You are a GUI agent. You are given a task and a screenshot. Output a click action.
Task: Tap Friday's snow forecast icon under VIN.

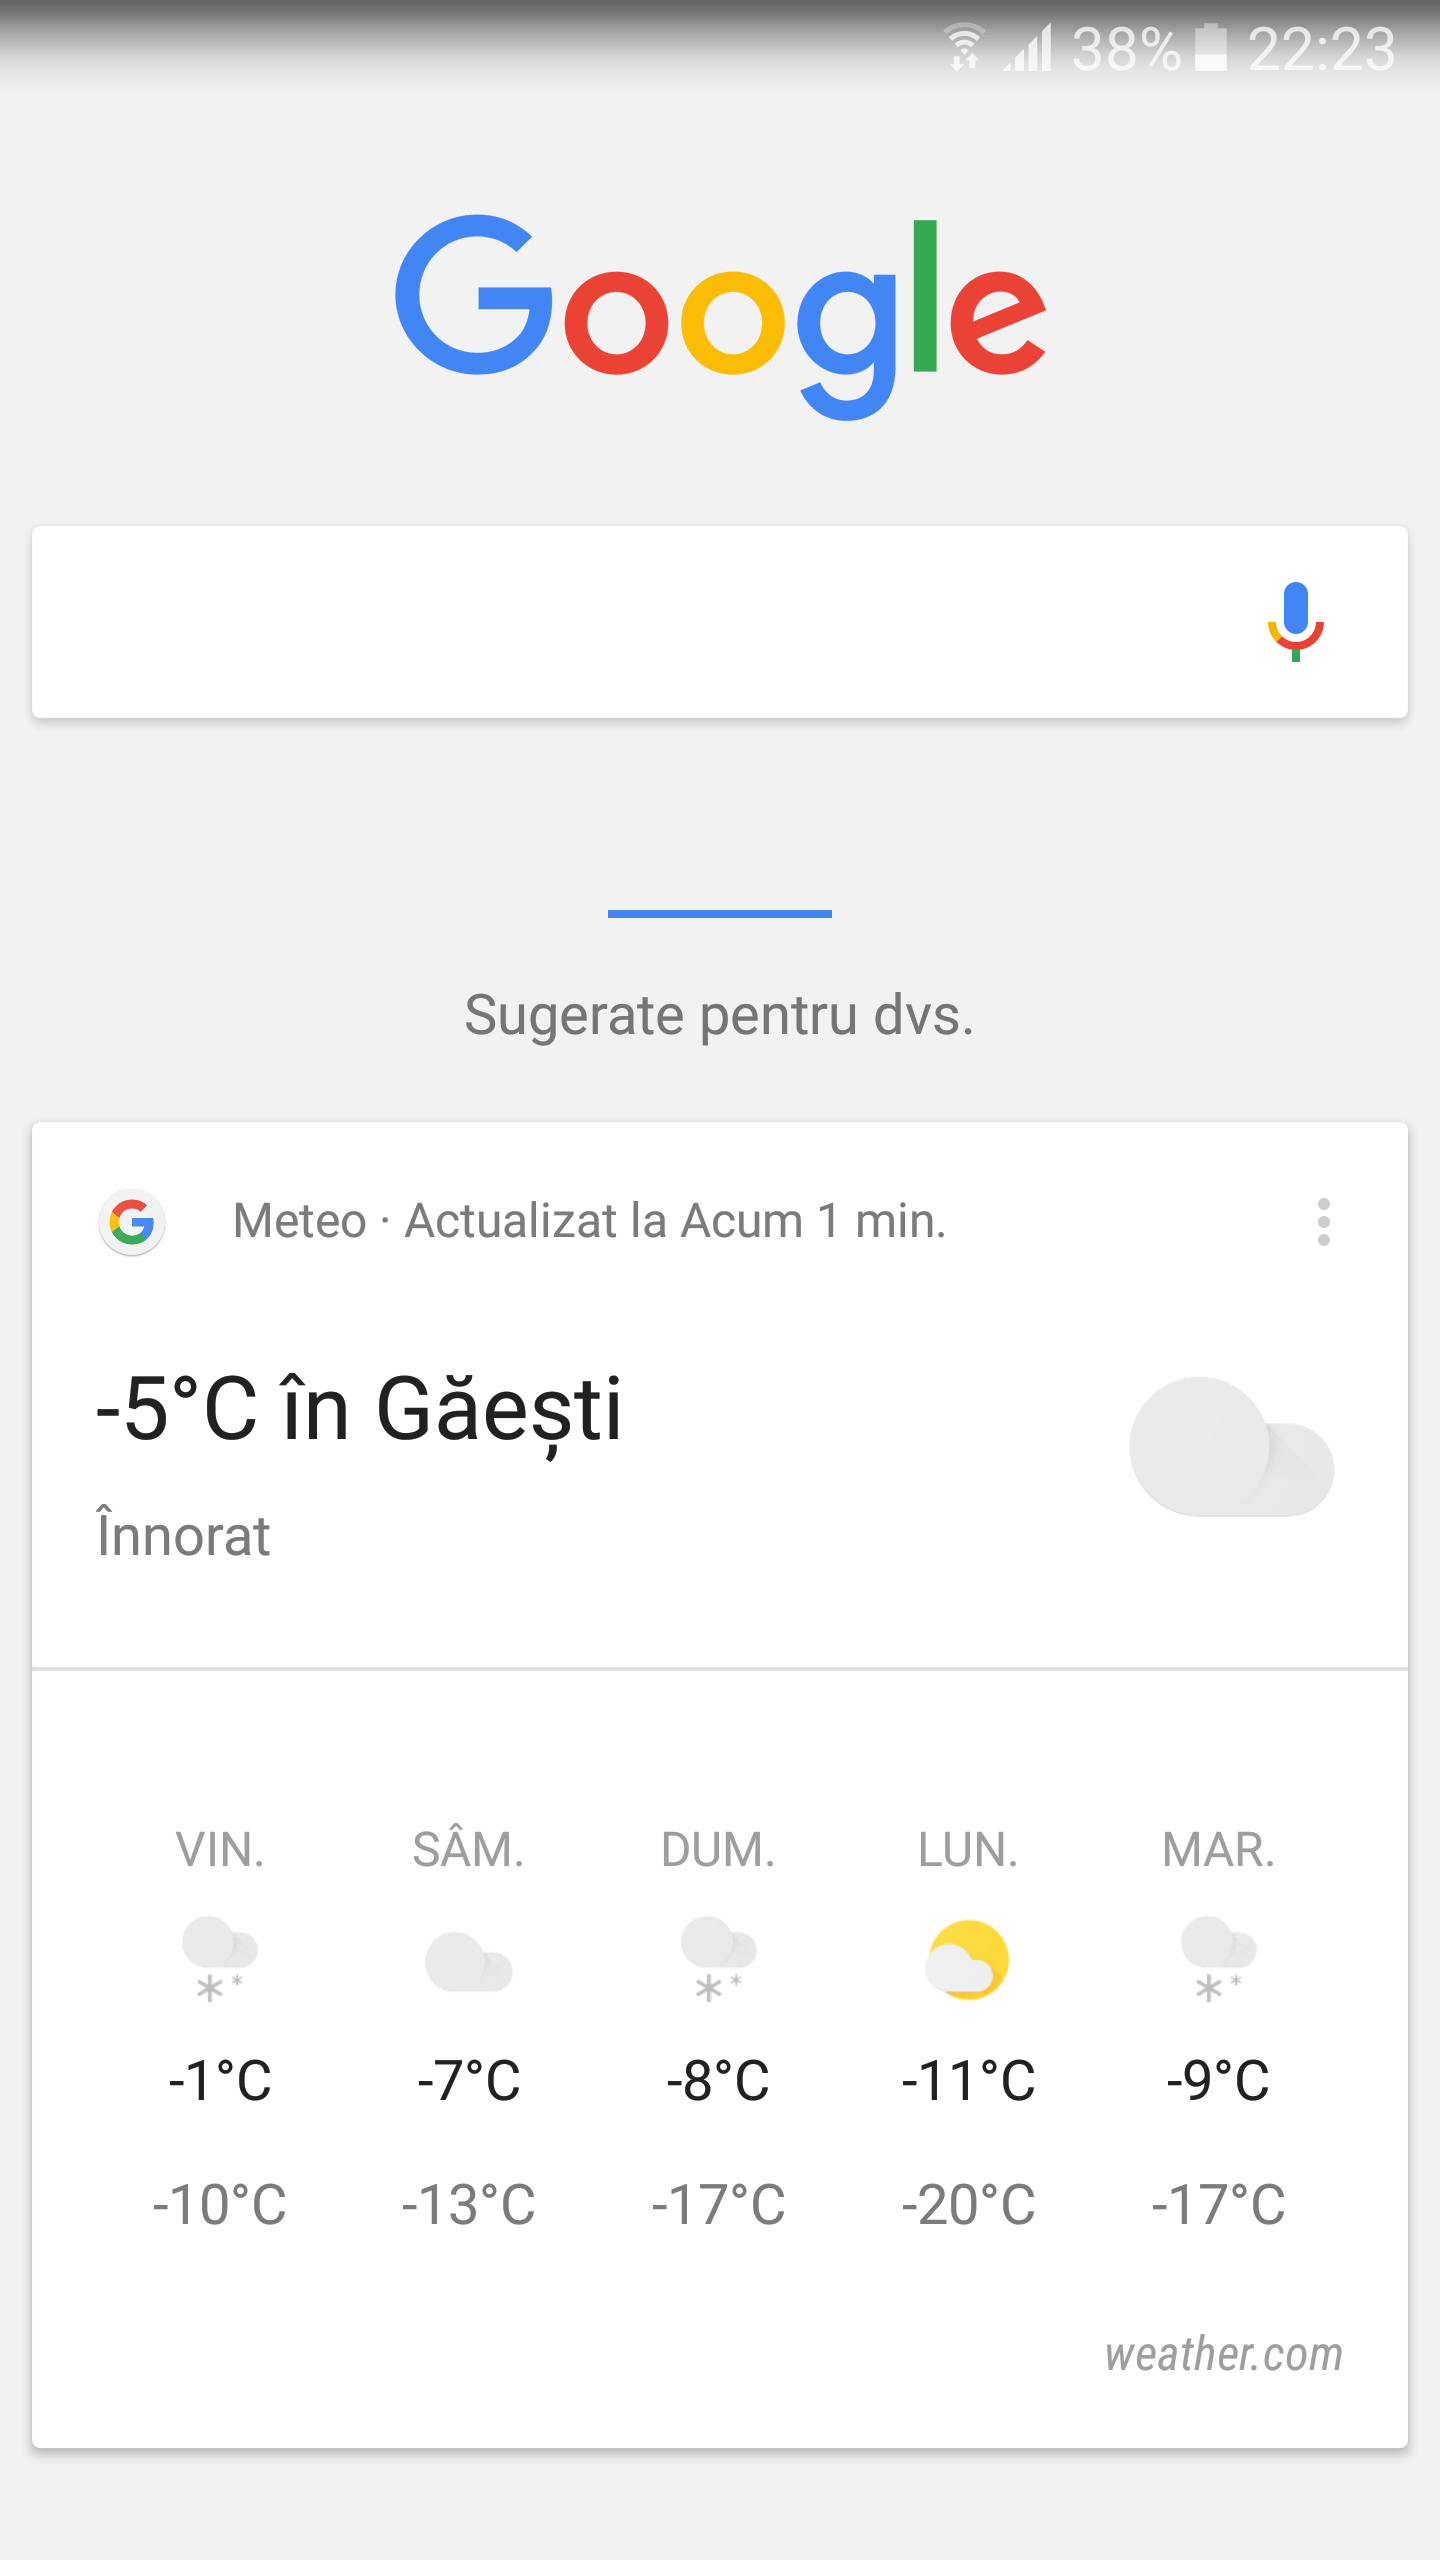pos(219,1959)
